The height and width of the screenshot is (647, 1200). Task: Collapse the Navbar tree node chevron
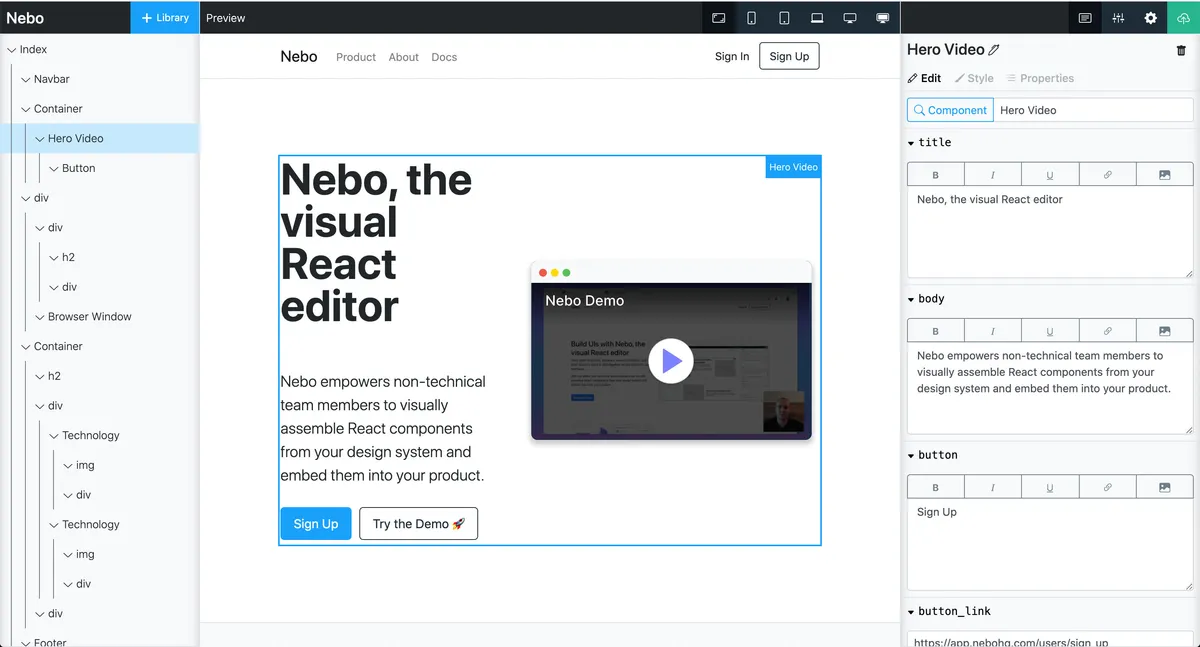click(x=25, y=79)
